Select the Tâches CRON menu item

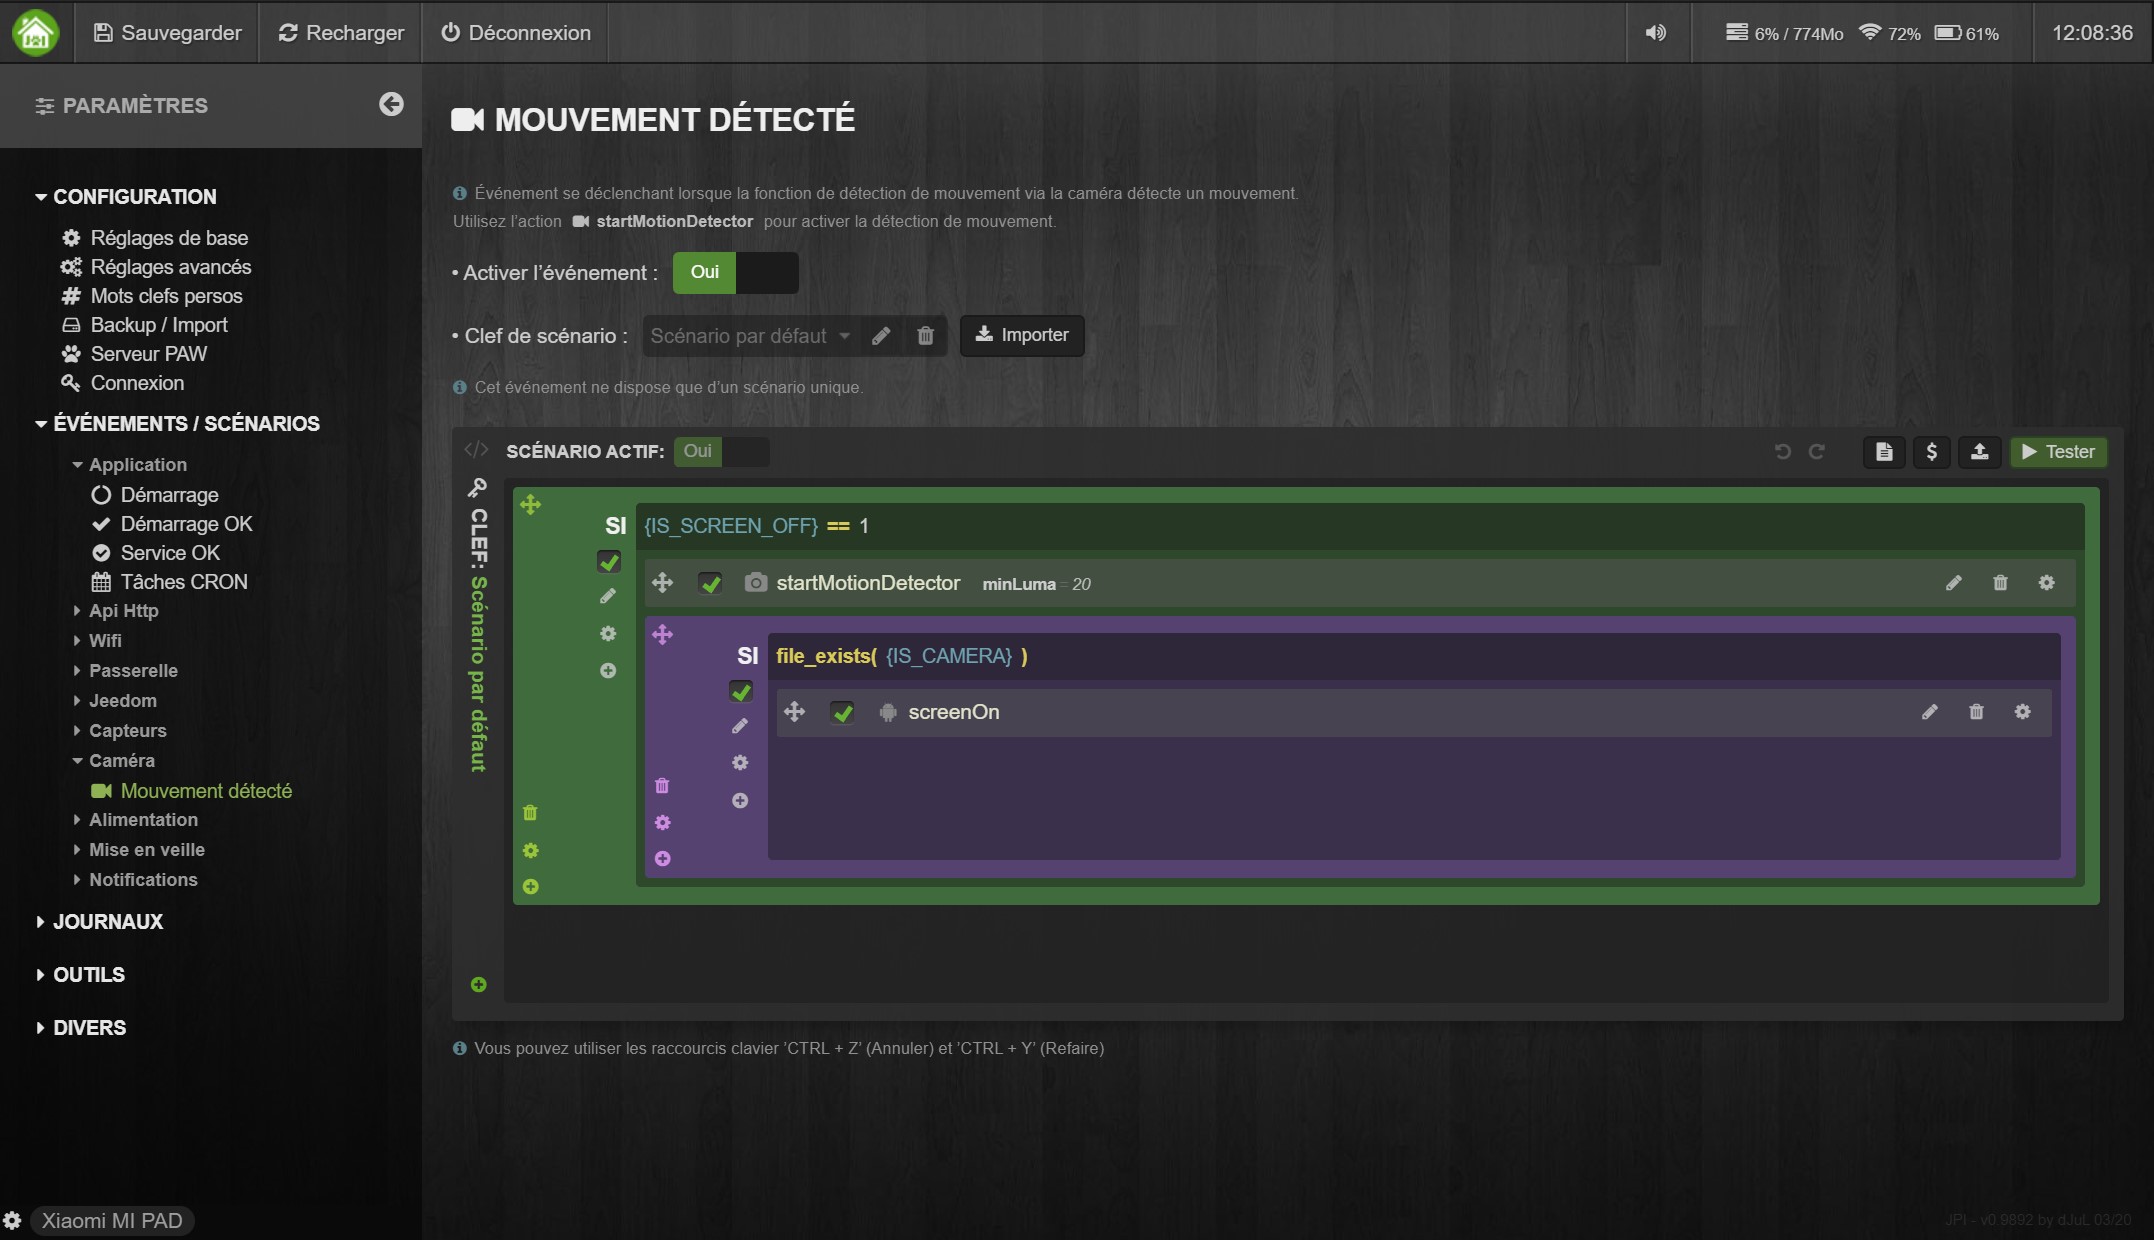pos(183,582)
